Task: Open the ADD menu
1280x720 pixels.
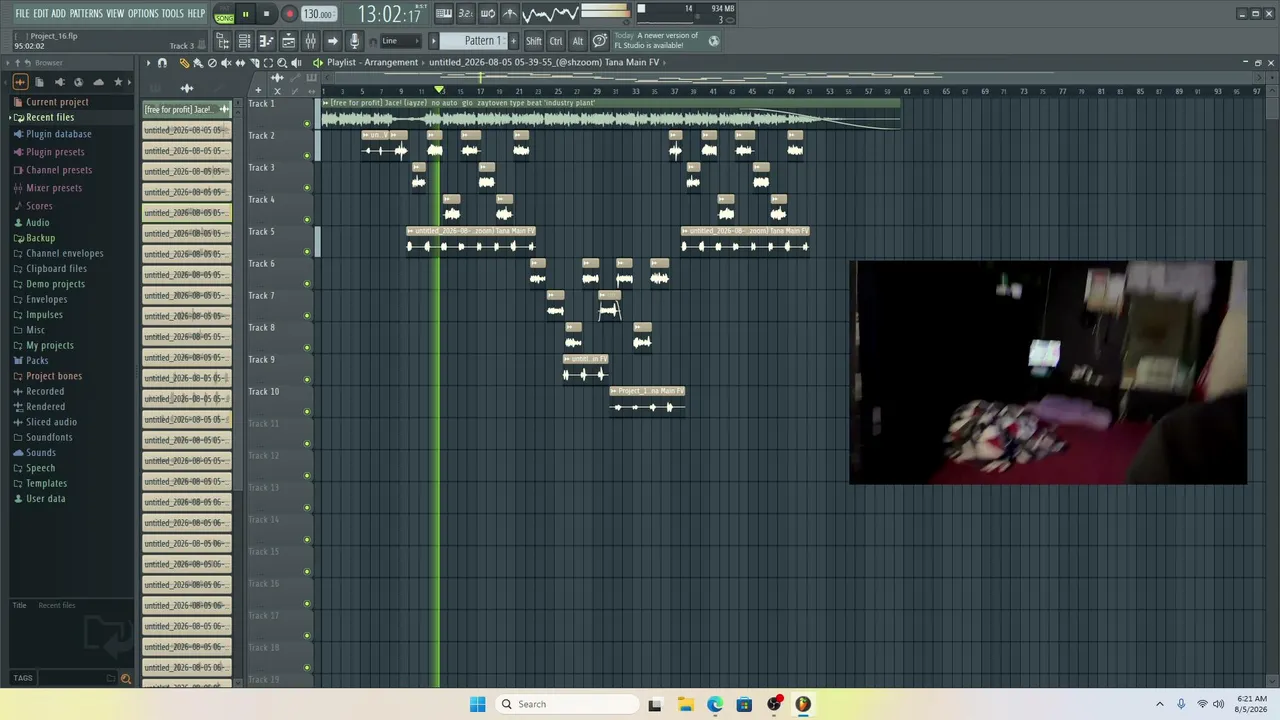Action: click(59, 13)
